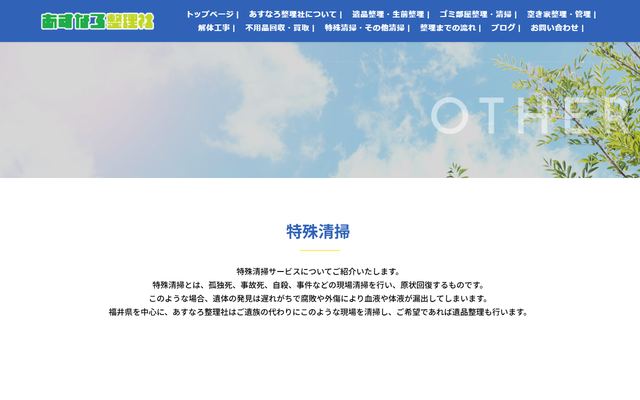Open 整理までの流れ link
Viewport: 640px width, 400px height.
point(448,28)
